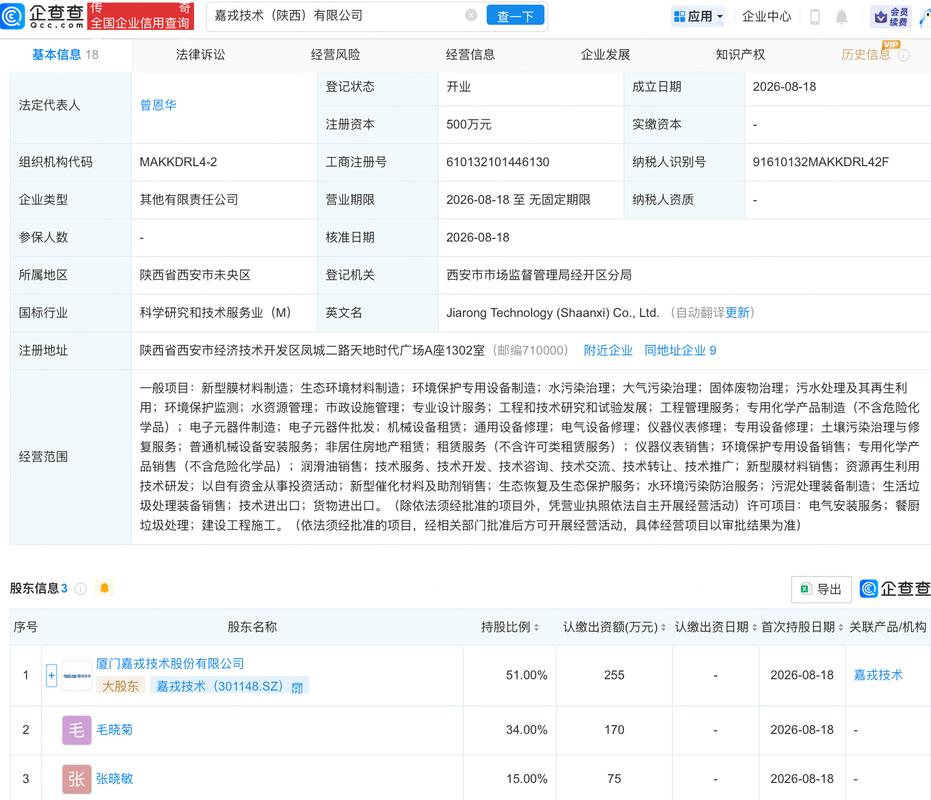Viewport: 931px width, 800px height.
Task: Click the Qcc.com 企查查 logo
Action: click(x=42, y=15)
